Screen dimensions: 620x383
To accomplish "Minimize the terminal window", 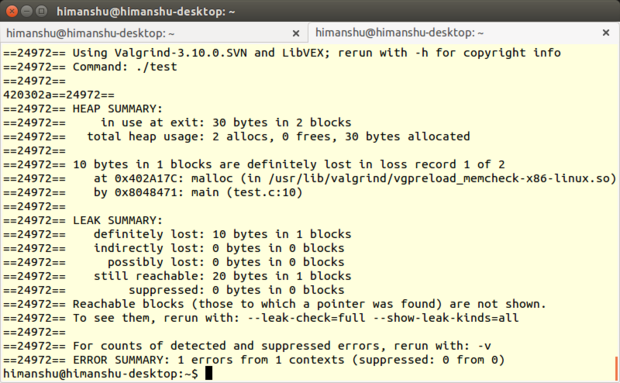I will [26, 11].
